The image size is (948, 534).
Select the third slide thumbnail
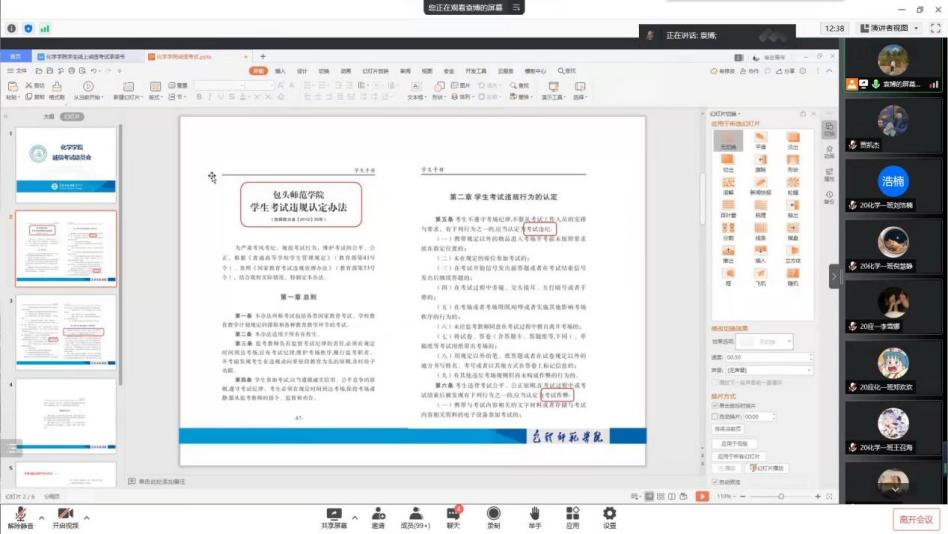point(66,332)
